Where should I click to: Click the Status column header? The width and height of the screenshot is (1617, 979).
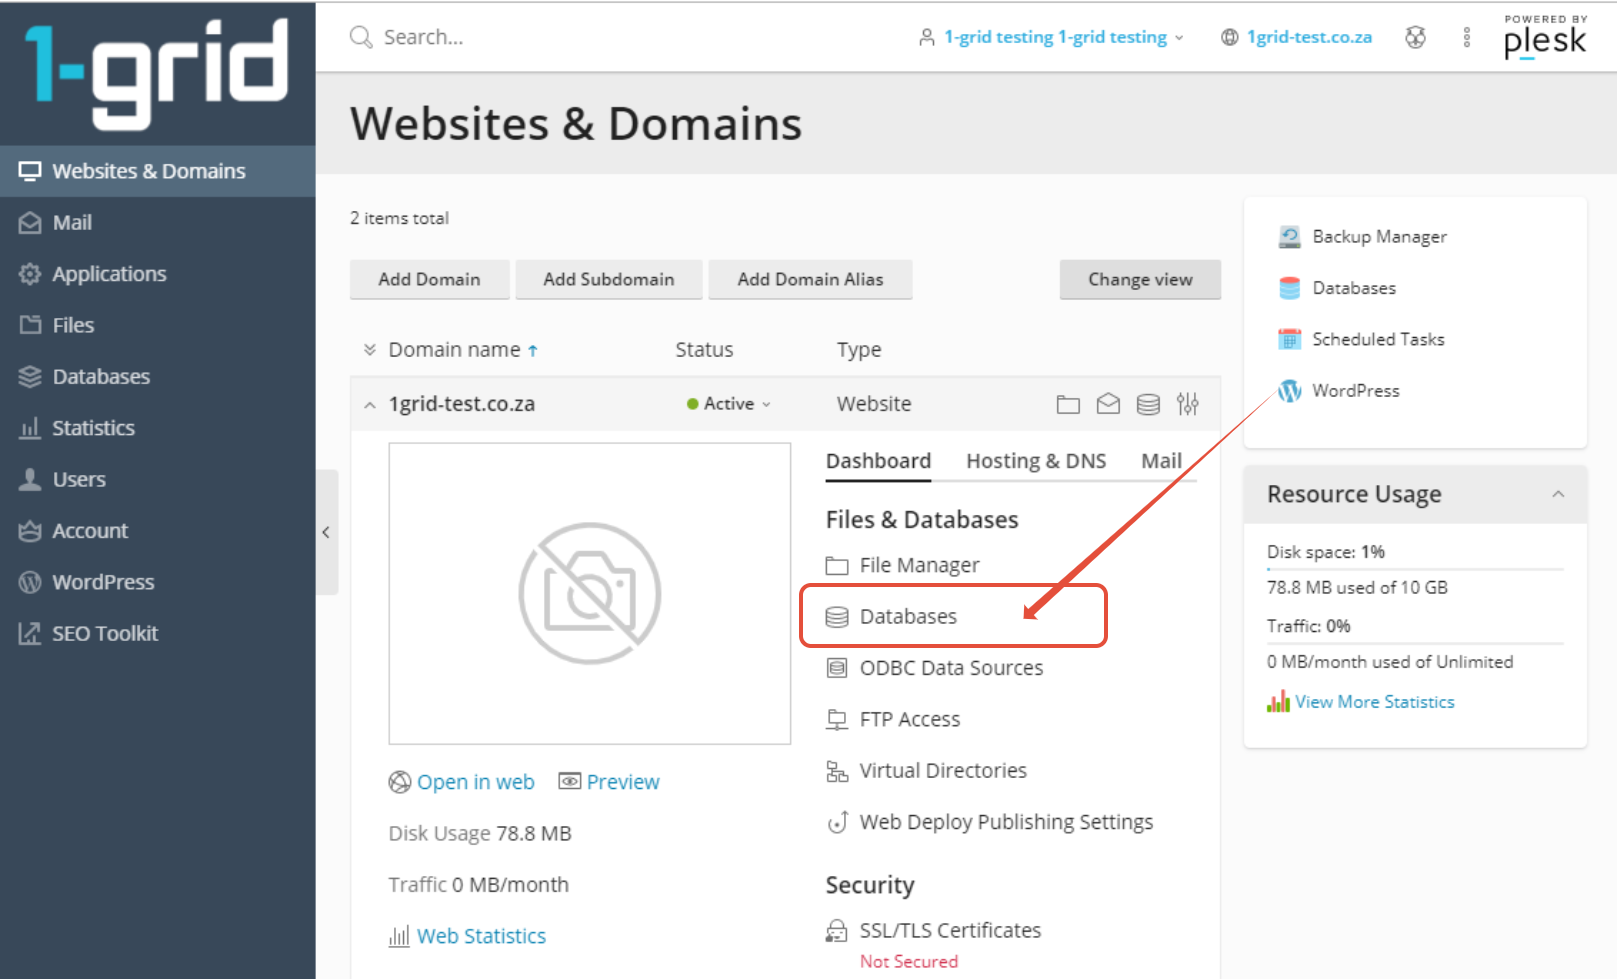pyautogui.click(x=704, y=349)
